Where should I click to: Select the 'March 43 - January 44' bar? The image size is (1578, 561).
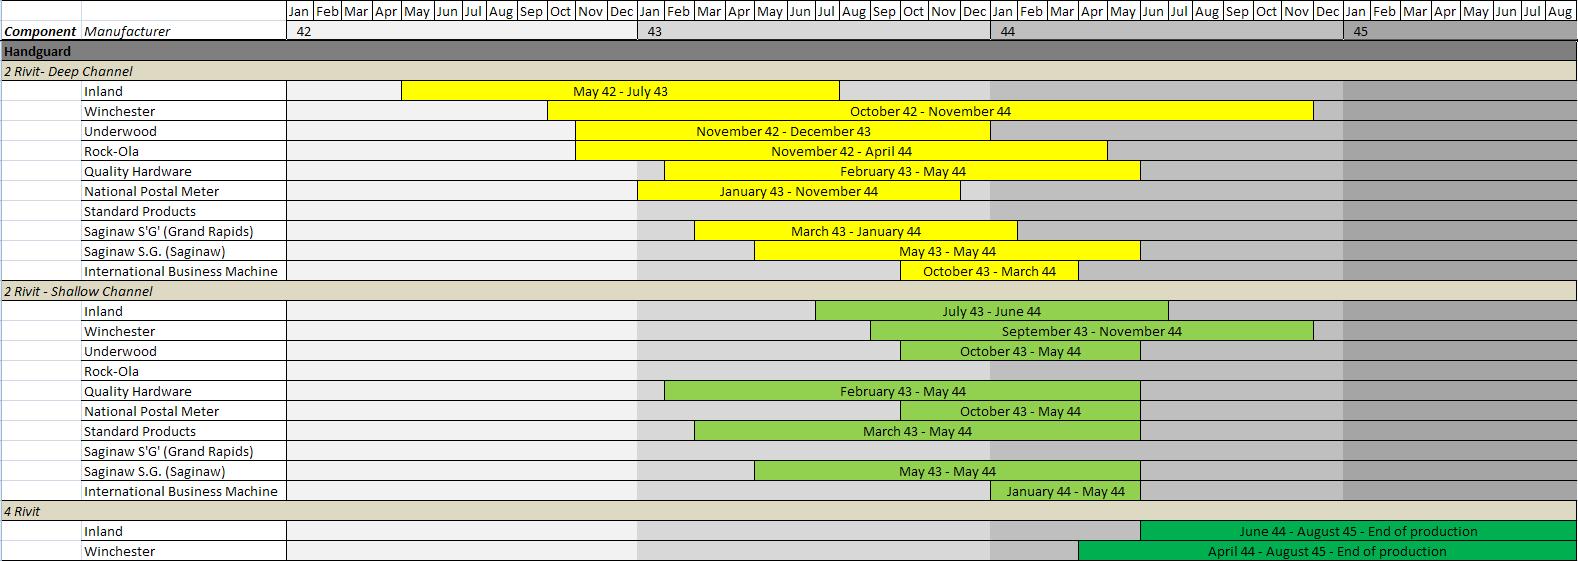pos(856,231)
